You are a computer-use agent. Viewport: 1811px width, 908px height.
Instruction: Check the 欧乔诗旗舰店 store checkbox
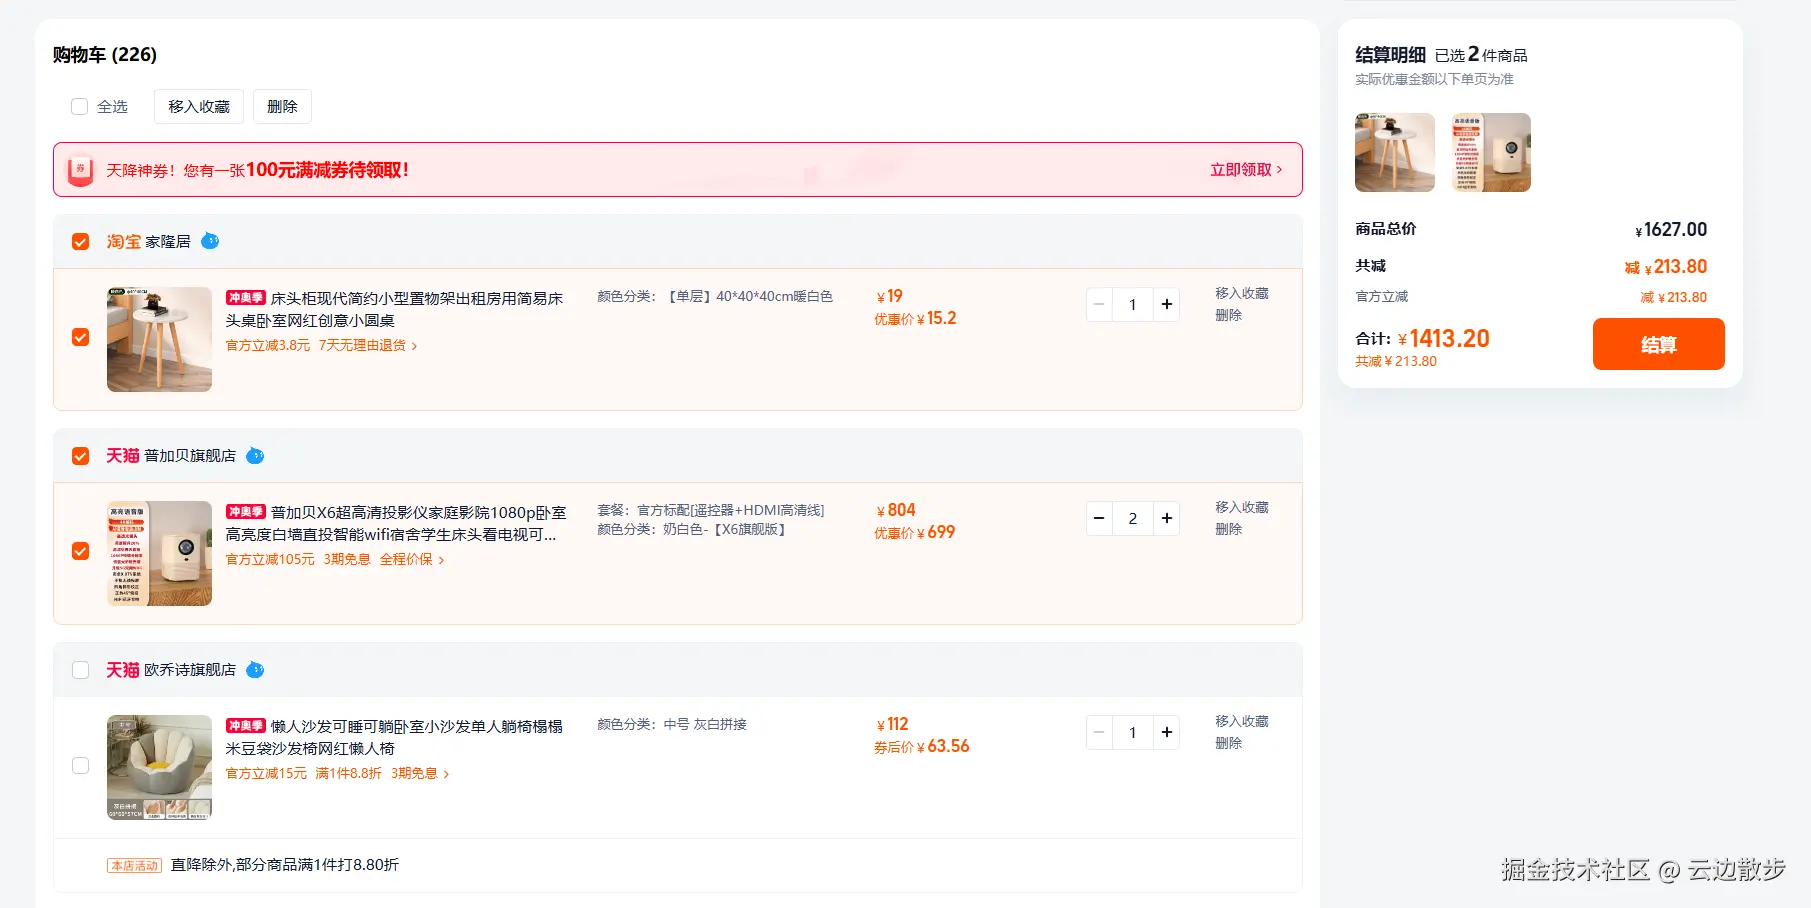(80, 670)
